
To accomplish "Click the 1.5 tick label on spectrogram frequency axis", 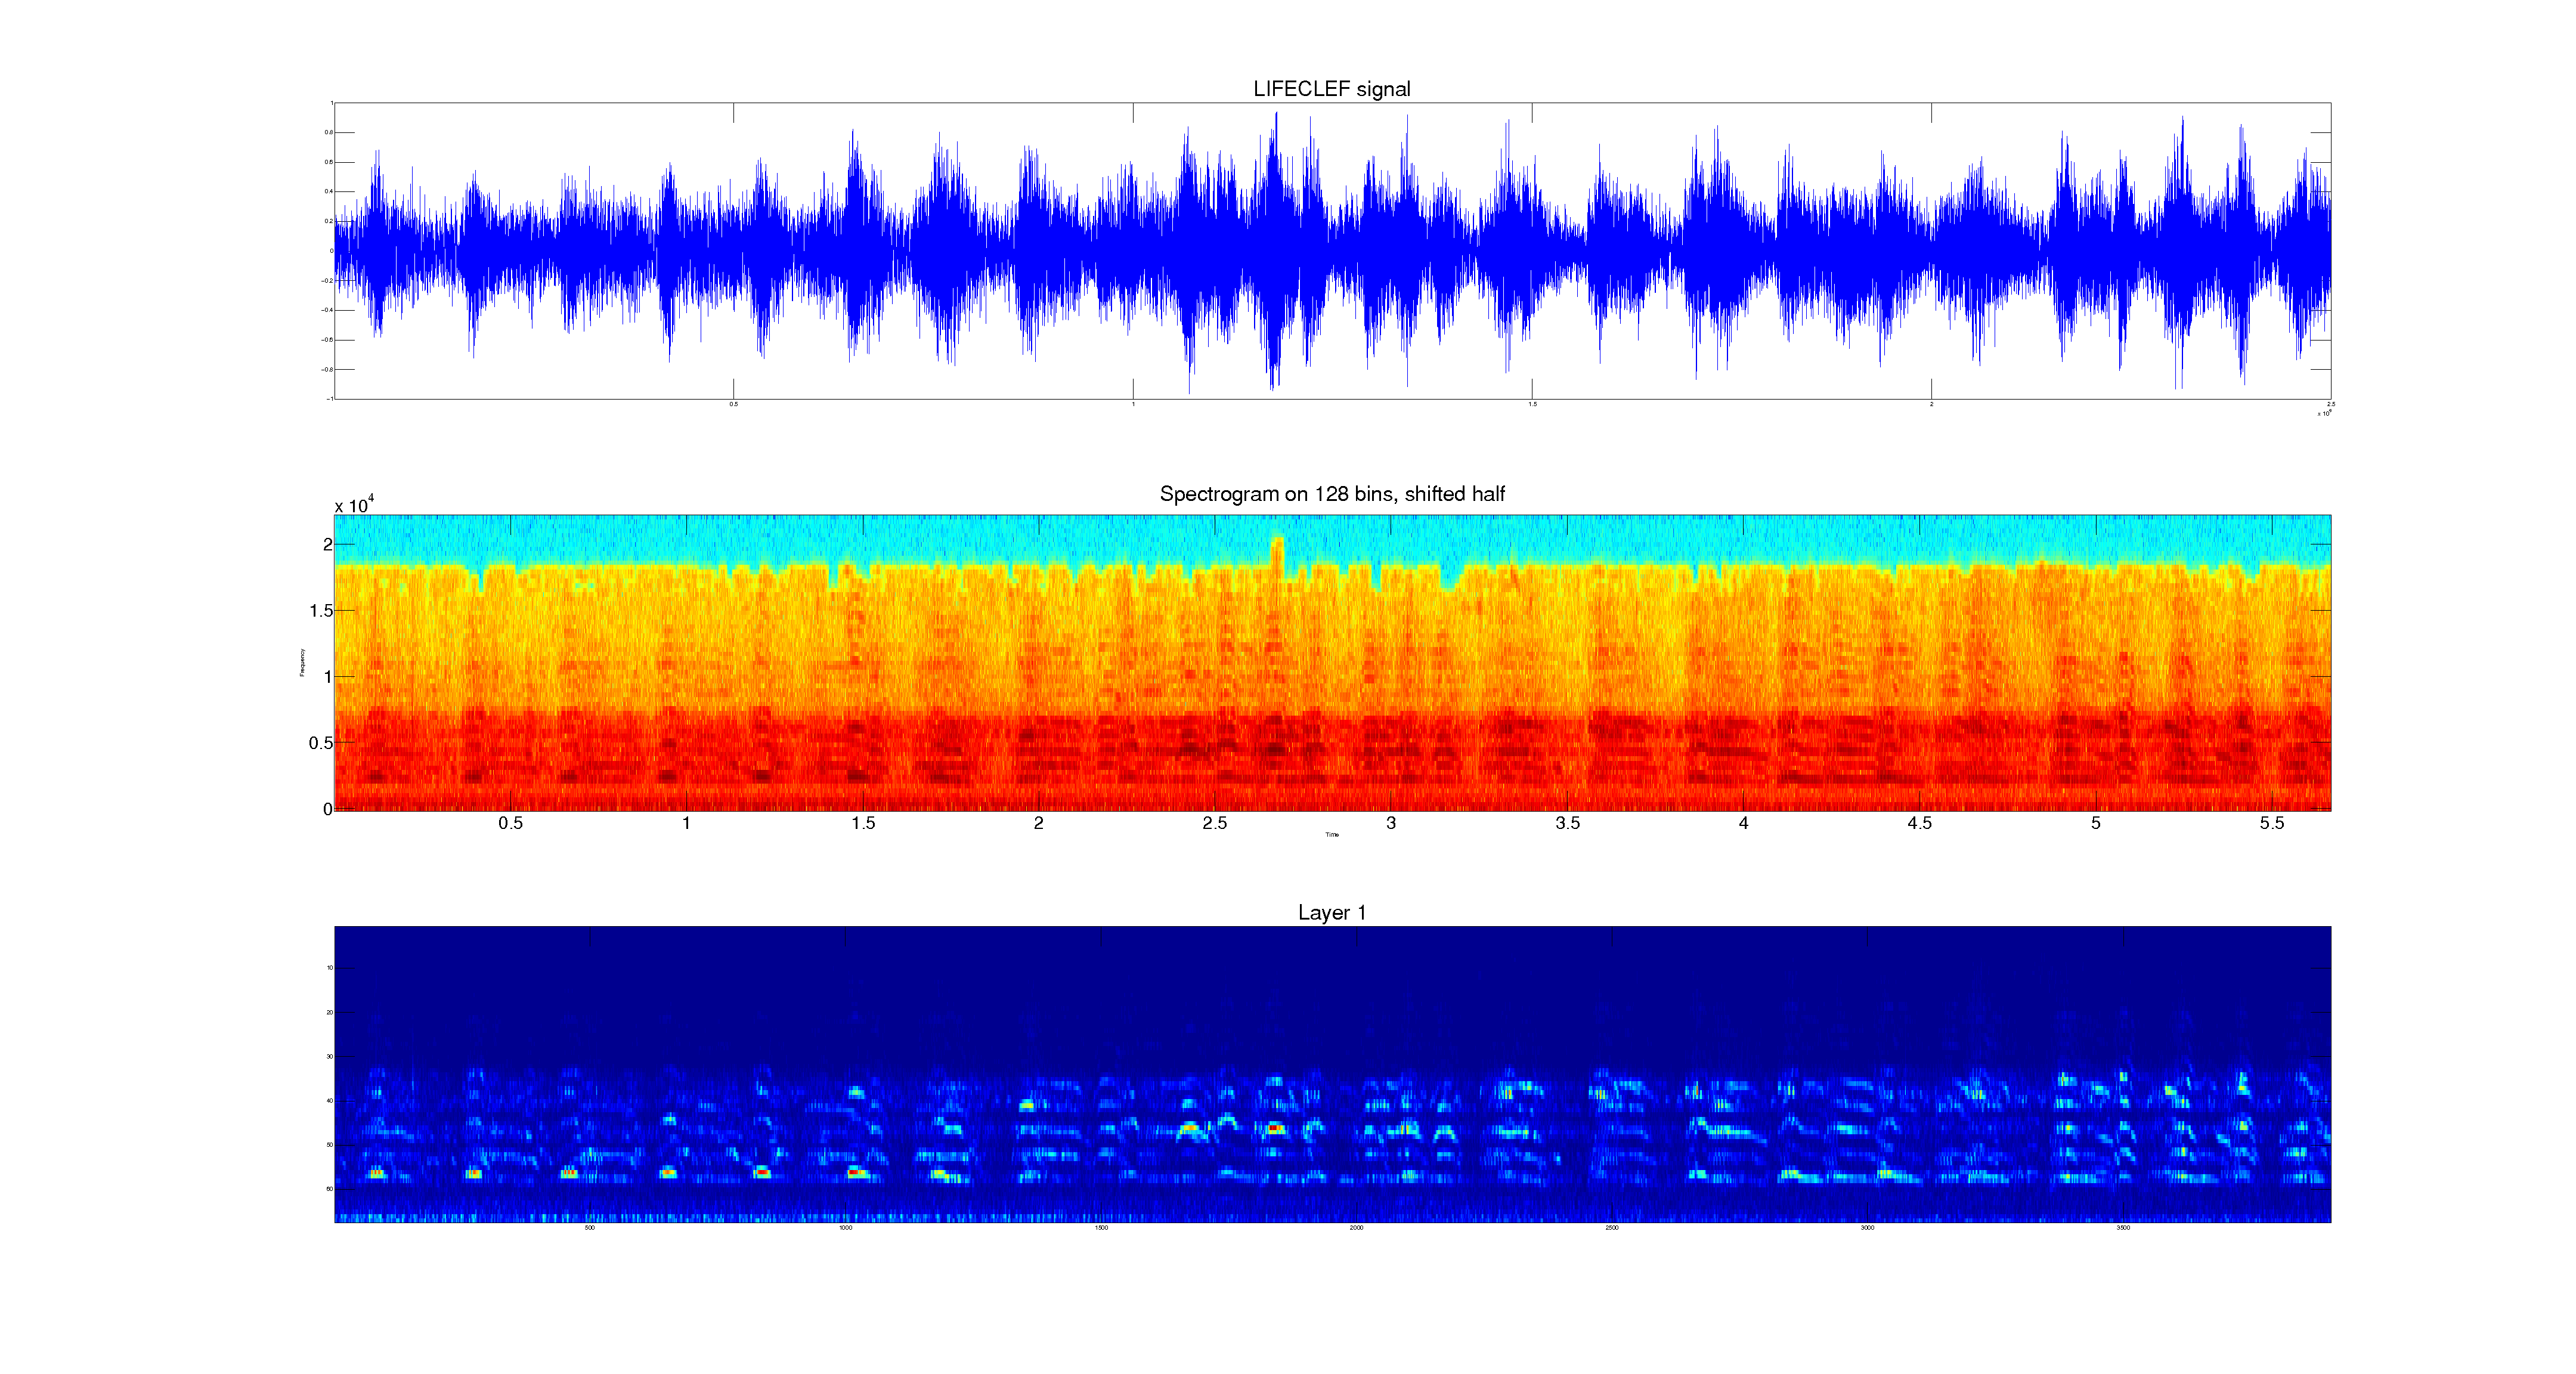I will [321, 611].
